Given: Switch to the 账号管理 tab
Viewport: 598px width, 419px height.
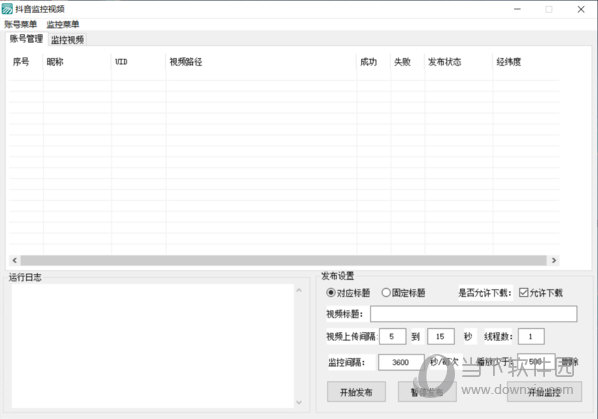Looking at the screenshot, I should pos(26,39).
